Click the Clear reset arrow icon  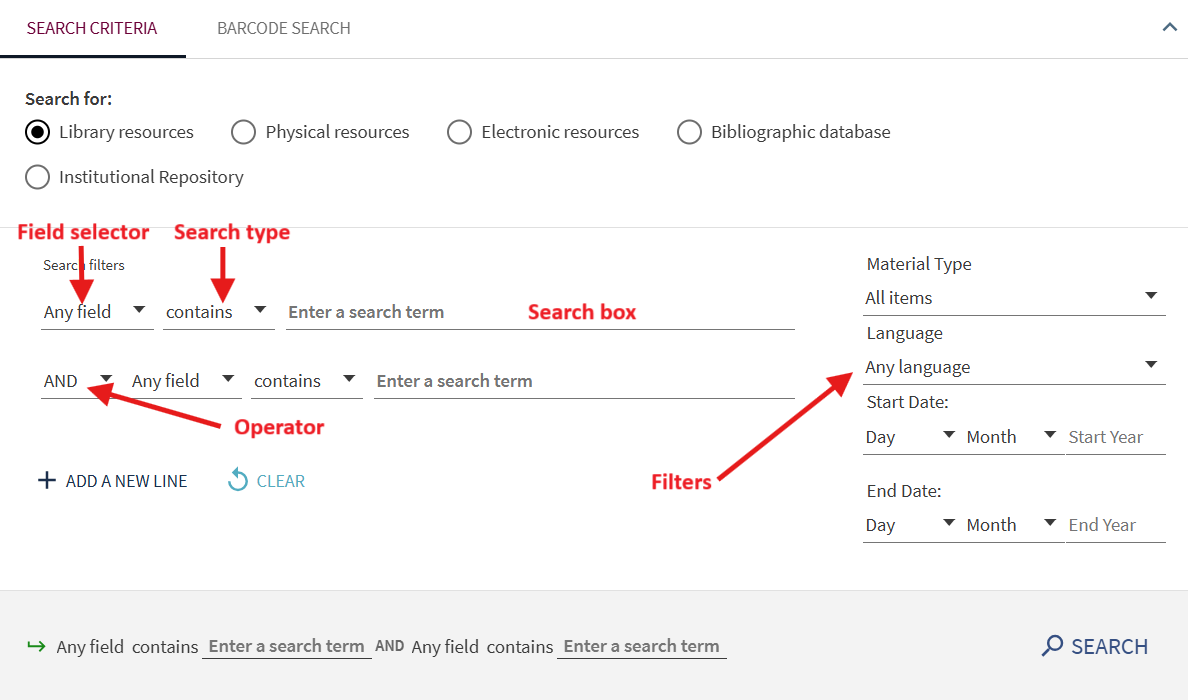[238, 481]
